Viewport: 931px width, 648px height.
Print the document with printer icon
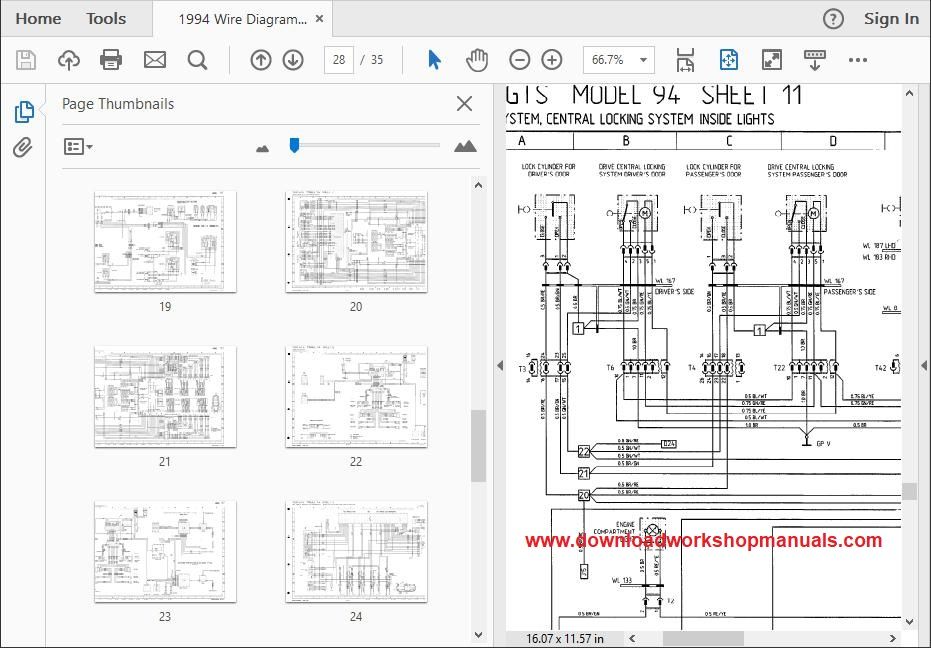point(111,60)
